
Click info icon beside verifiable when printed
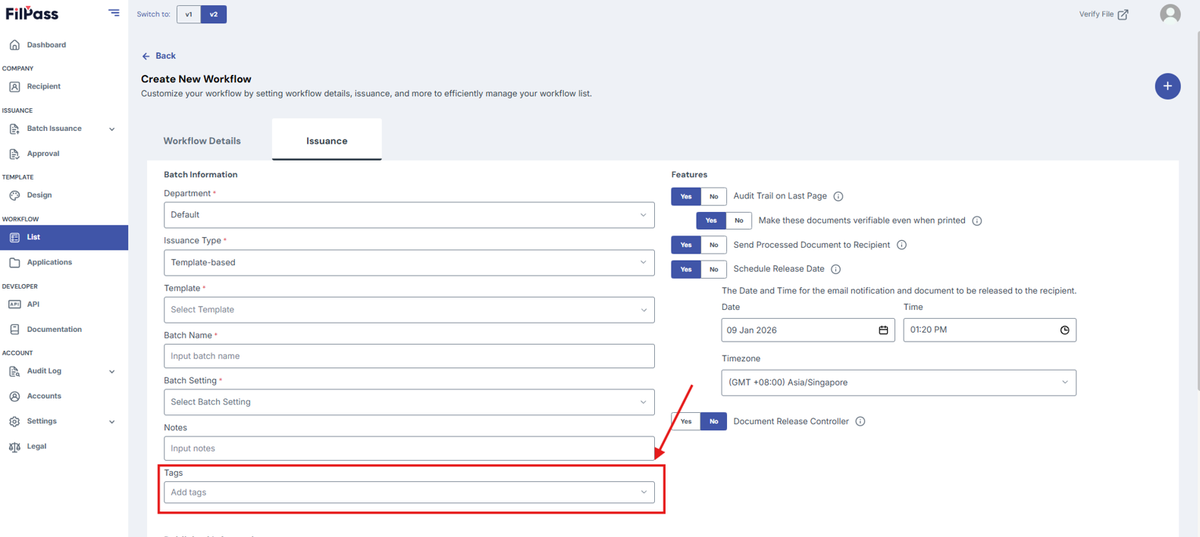point(977,221)
